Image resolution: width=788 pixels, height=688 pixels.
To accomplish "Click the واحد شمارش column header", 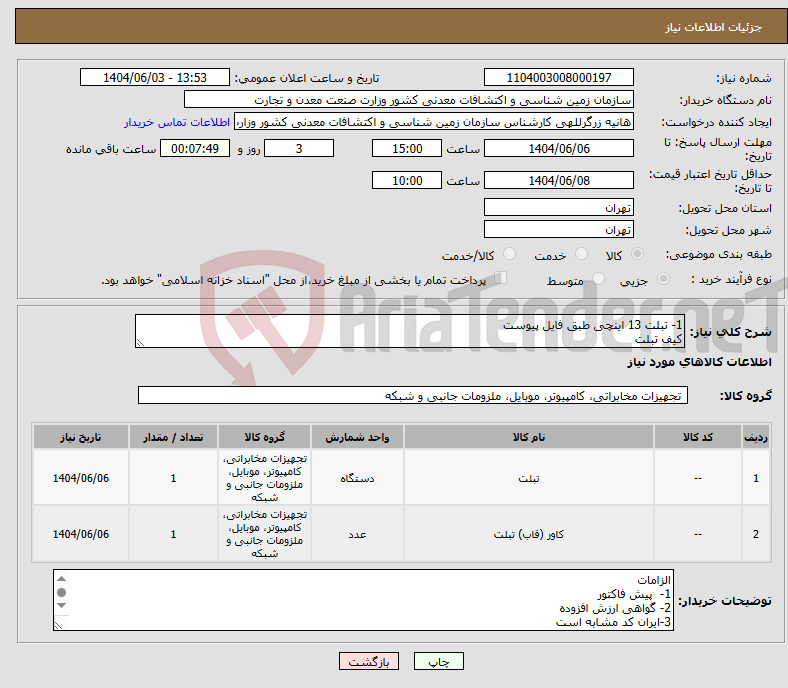I will [x=357, y=437].
